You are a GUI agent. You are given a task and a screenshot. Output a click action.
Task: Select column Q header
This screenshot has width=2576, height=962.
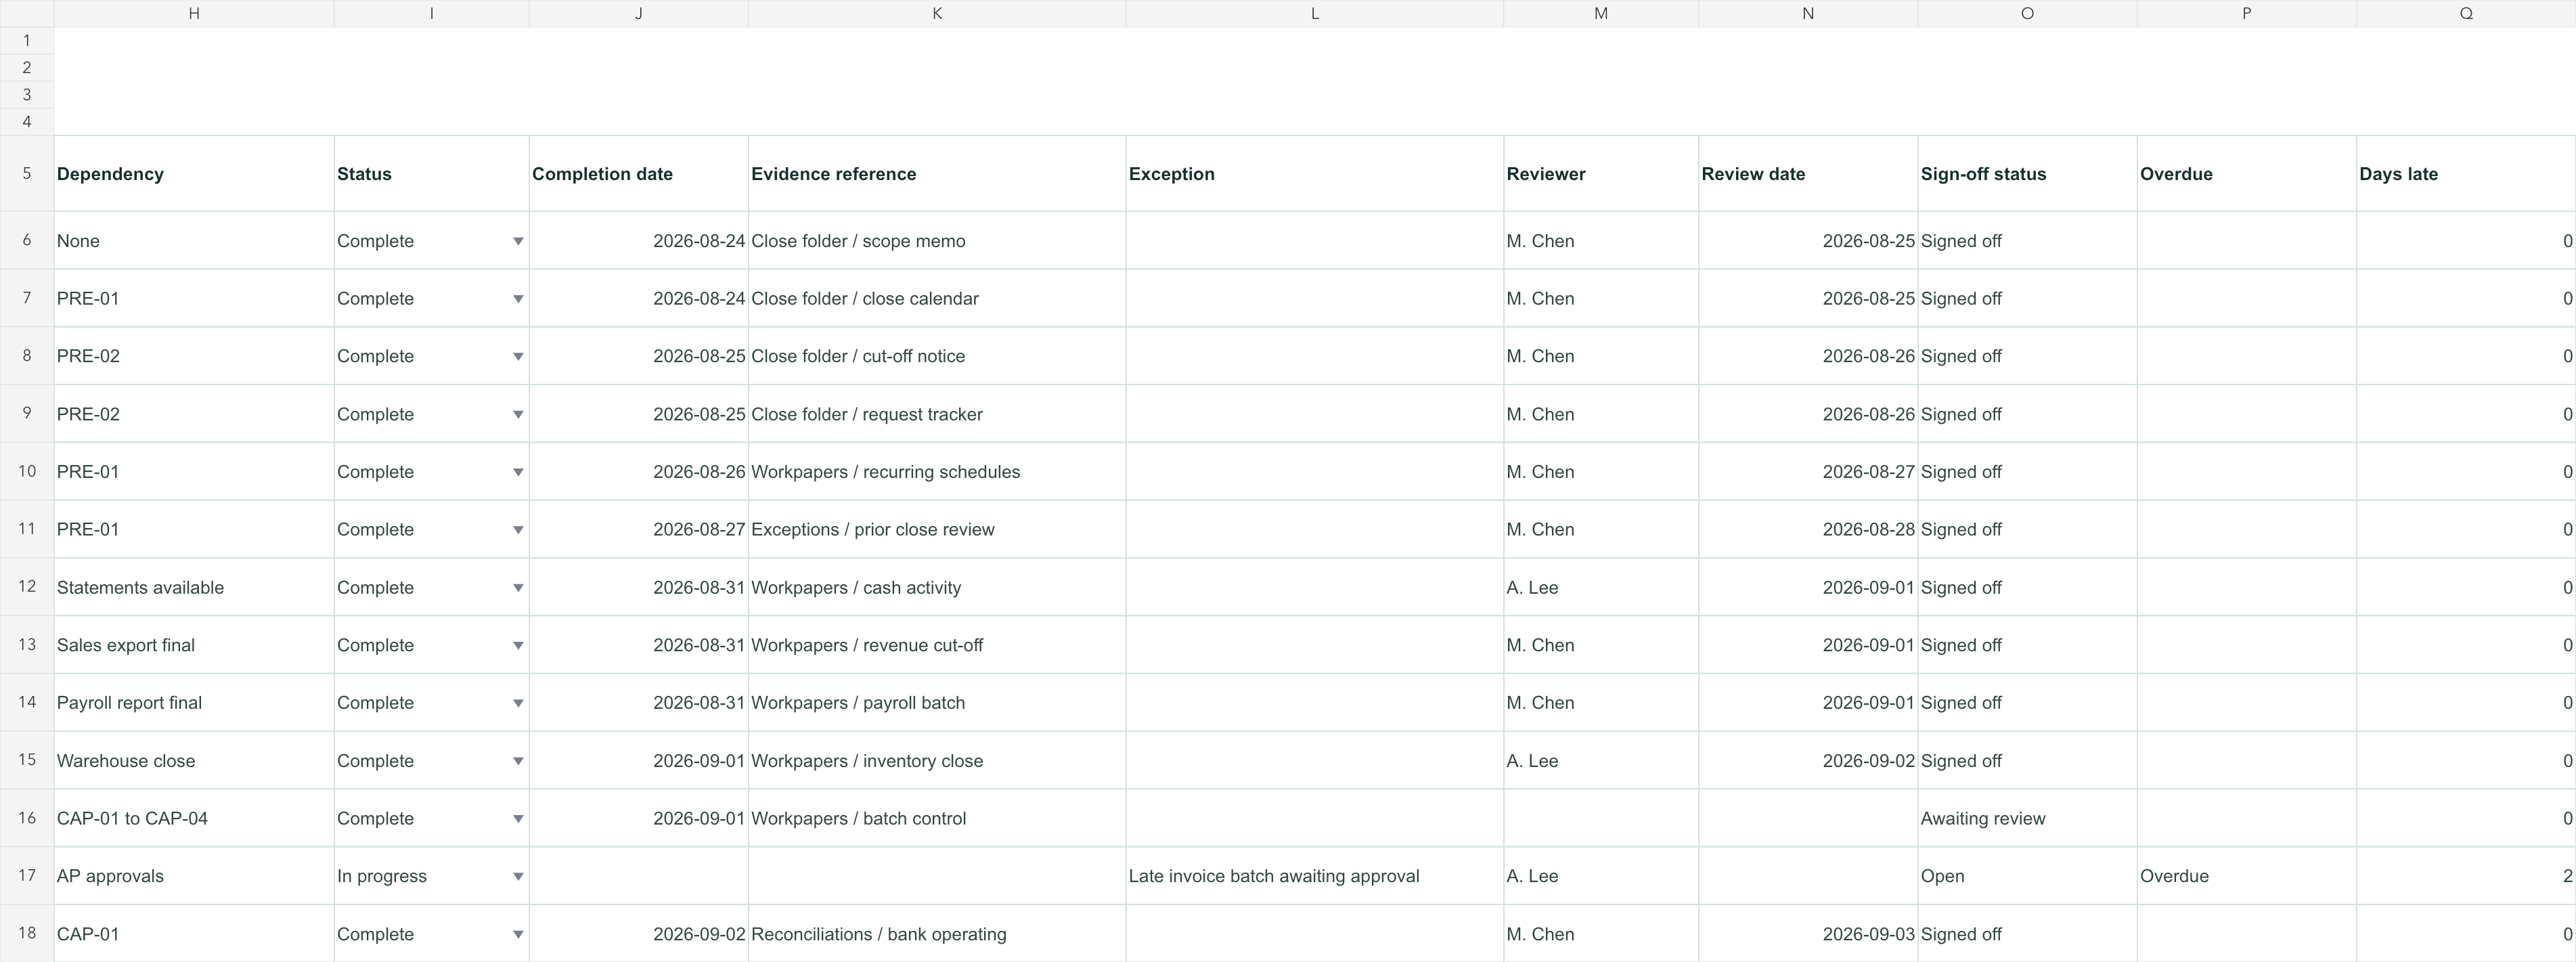coord(2466,13)
